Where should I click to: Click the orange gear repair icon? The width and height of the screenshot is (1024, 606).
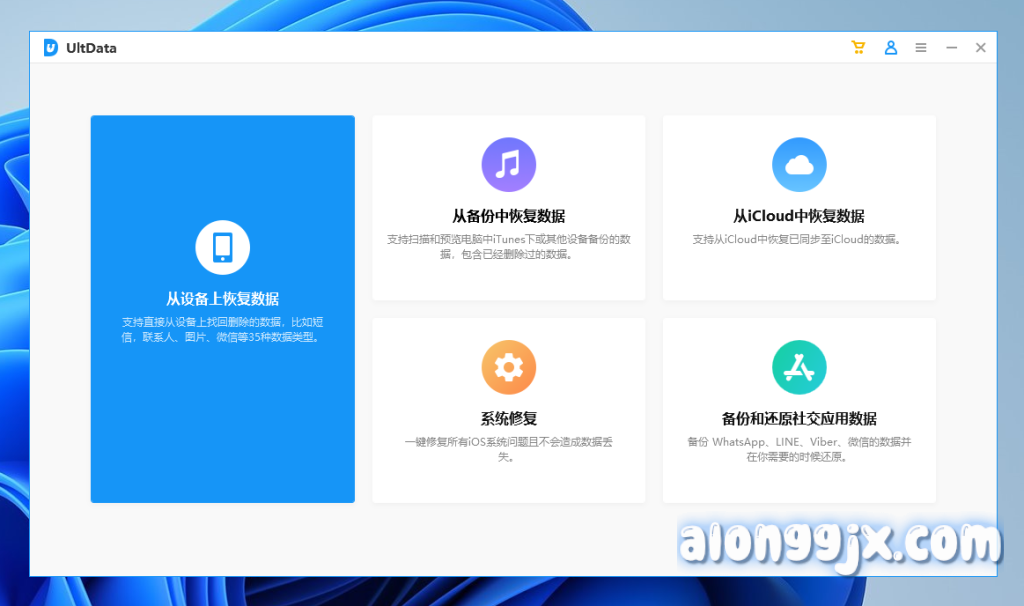click(x=508, y=368)
